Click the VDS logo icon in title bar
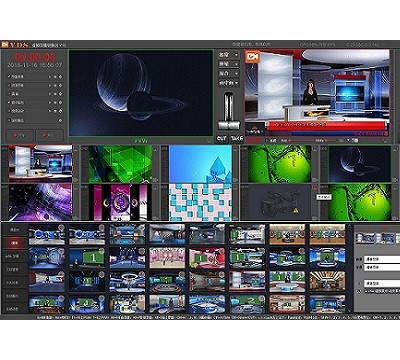The width and height of the screenshot is (400, 360). coord(4,44)
